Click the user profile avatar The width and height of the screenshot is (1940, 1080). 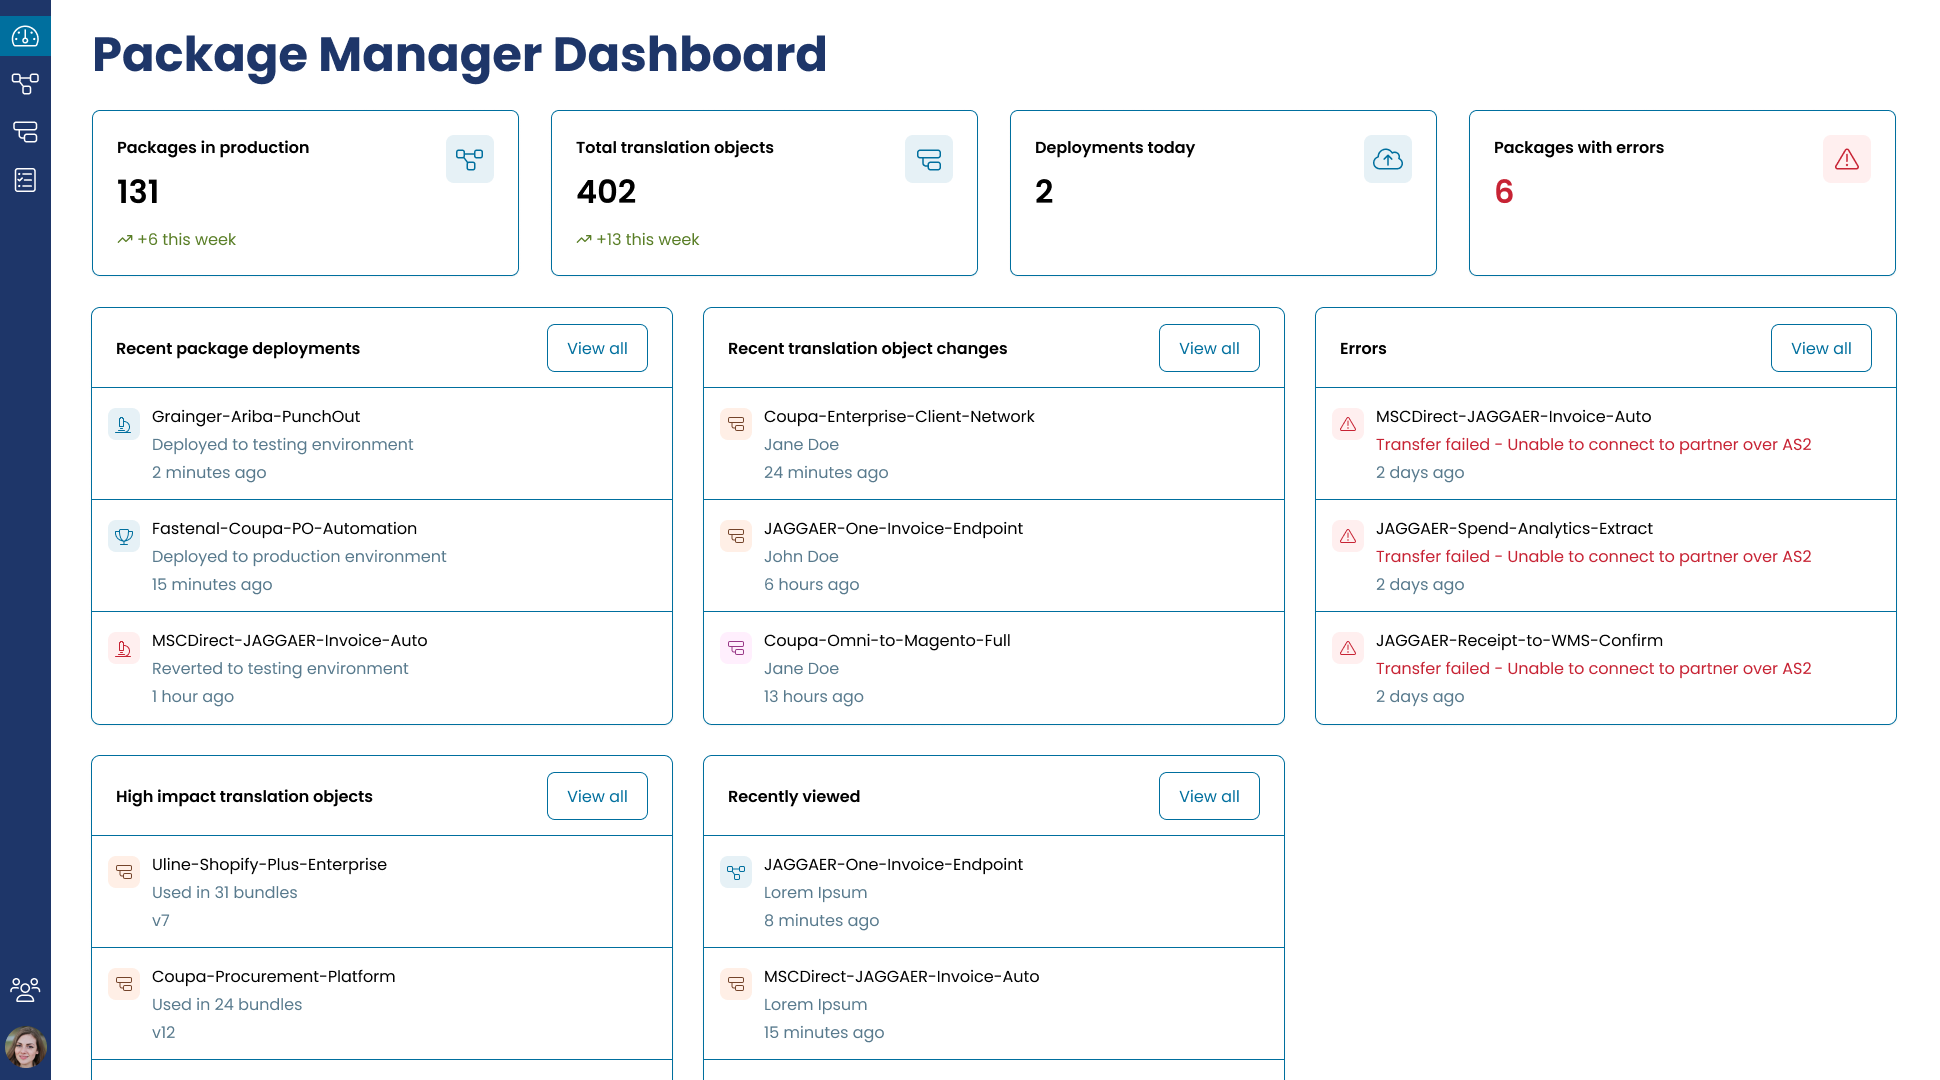(25, 1047)
